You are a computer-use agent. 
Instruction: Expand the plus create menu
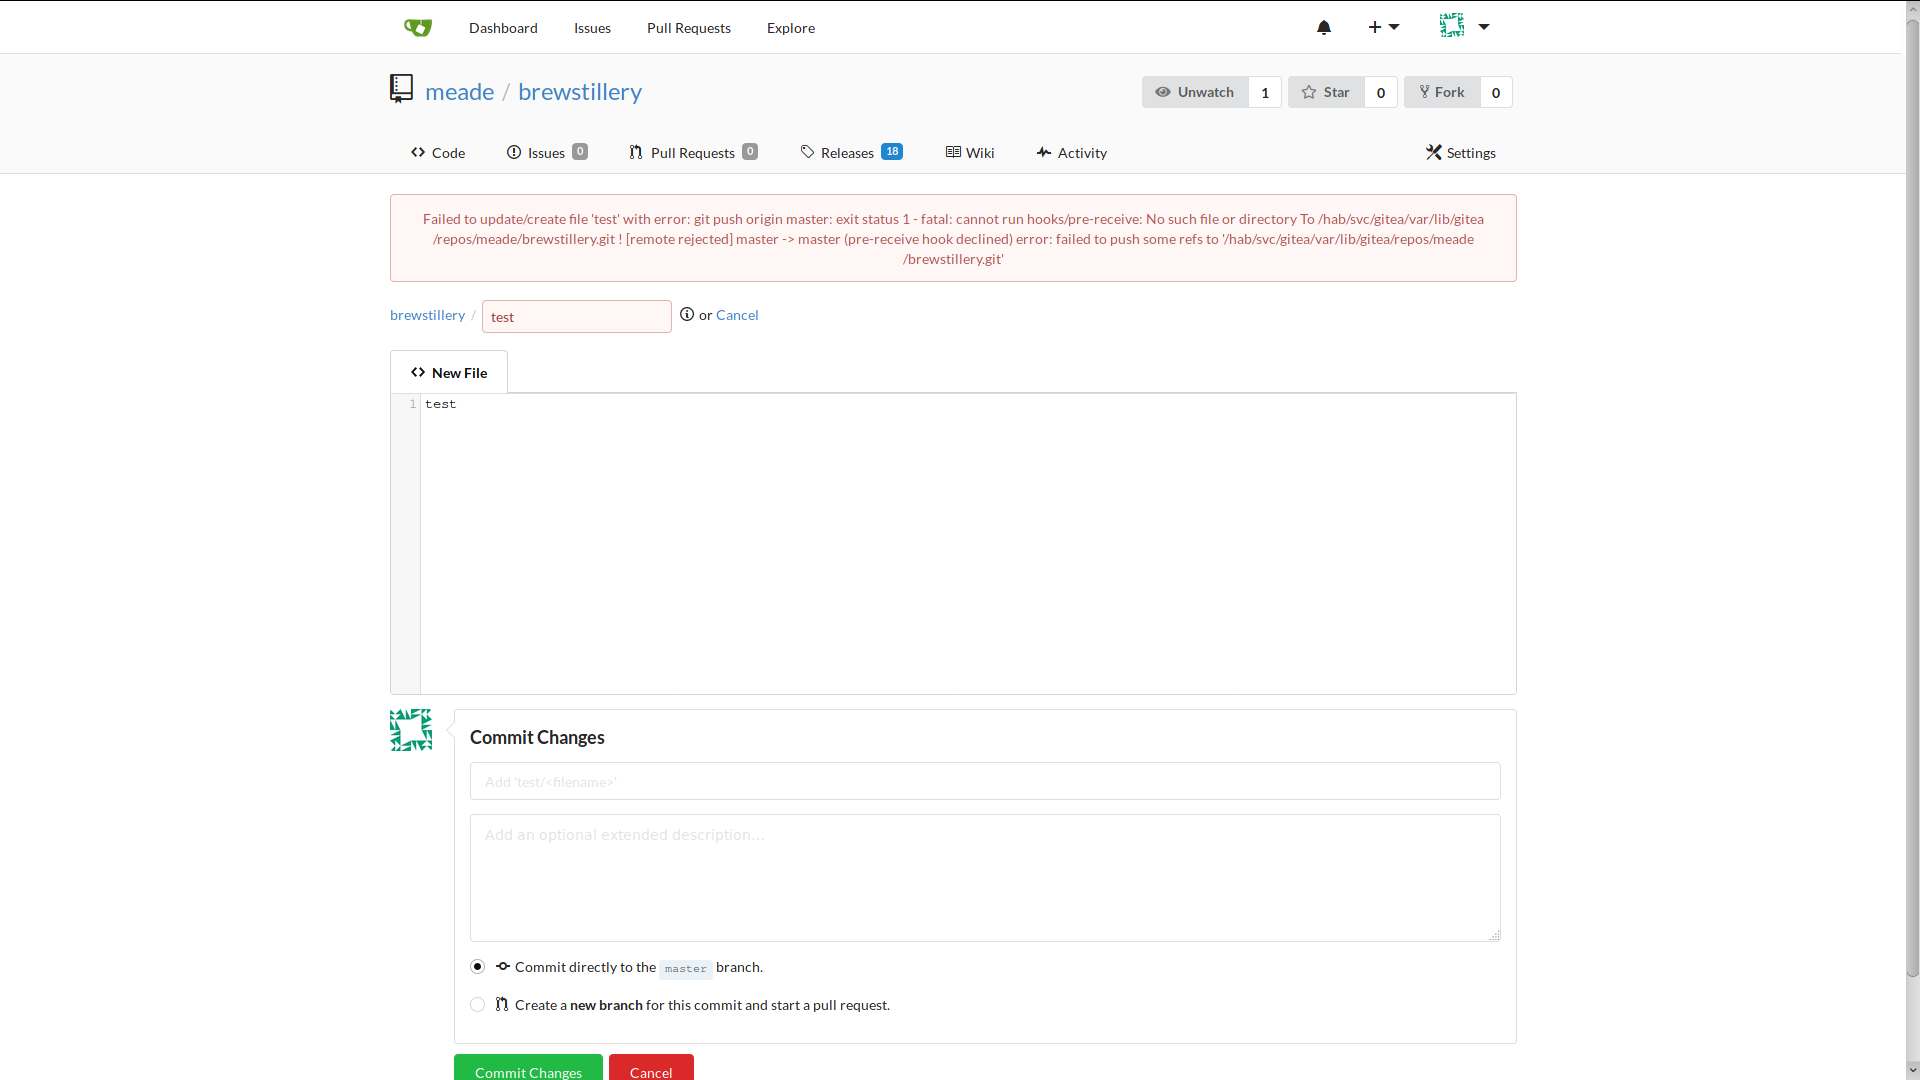coord(1383,27)
